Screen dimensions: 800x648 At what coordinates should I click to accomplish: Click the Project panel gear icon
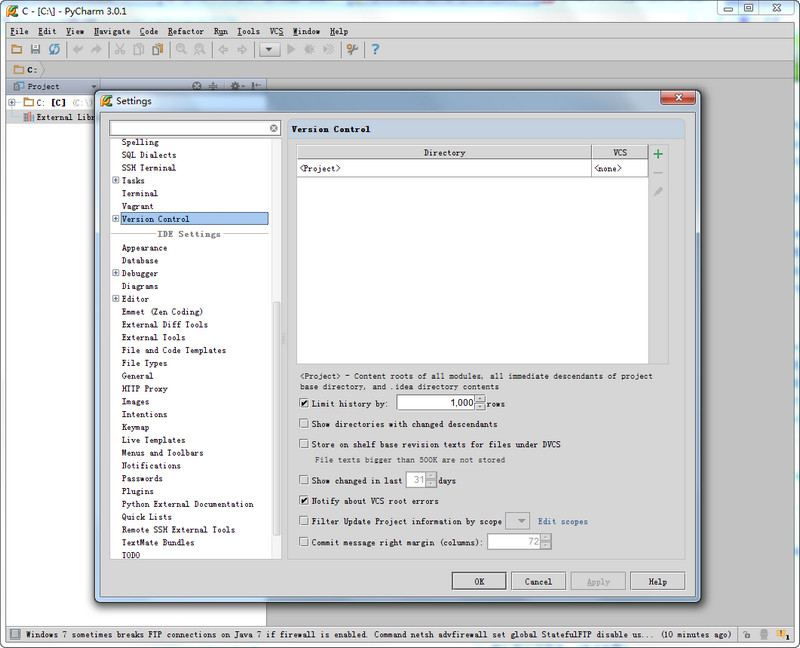(x=235, y=86)
